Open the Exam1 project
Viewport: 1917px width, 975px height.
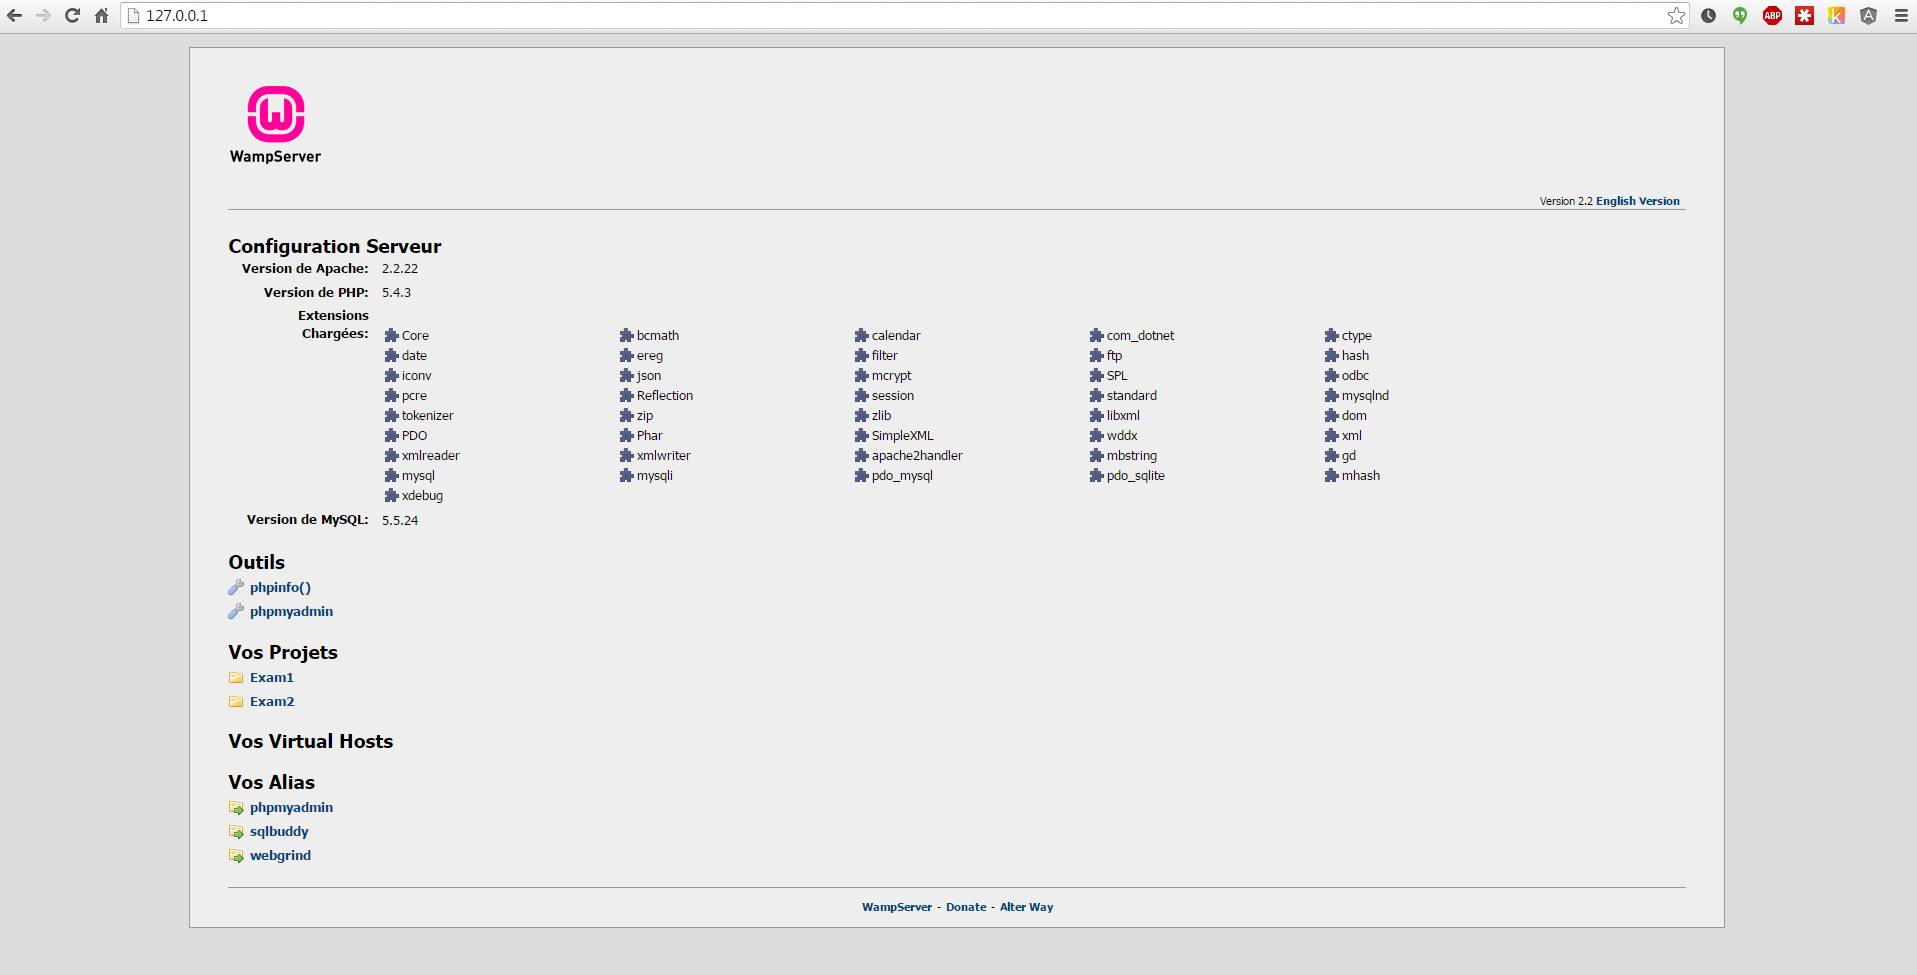[x=272, y=678]
